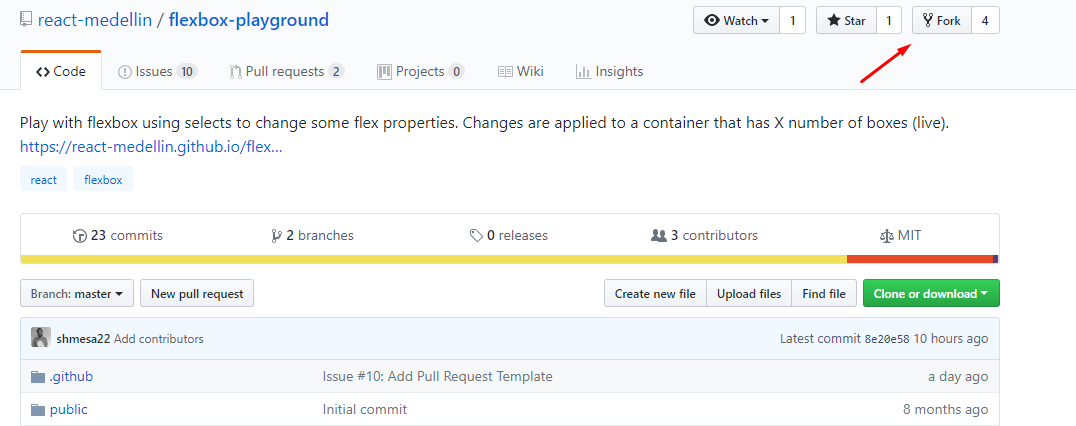Open the Initial commit message for public
Screen dimensions: 1076x426
coord(364,410)
